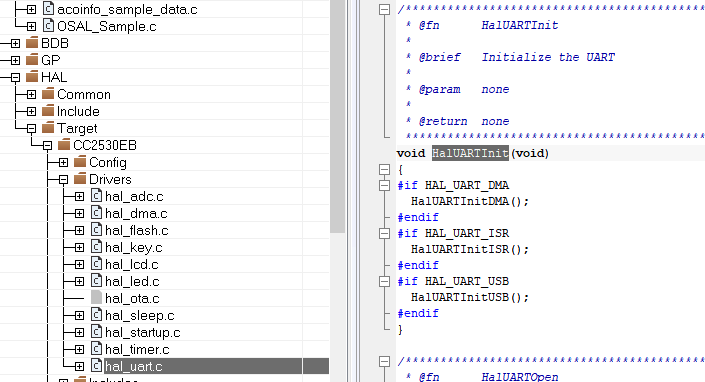Click the excluded hal_ota.c gray file icon
This screenshot has height=382, width=705.
pyautogui.click(x=96, y=298)
